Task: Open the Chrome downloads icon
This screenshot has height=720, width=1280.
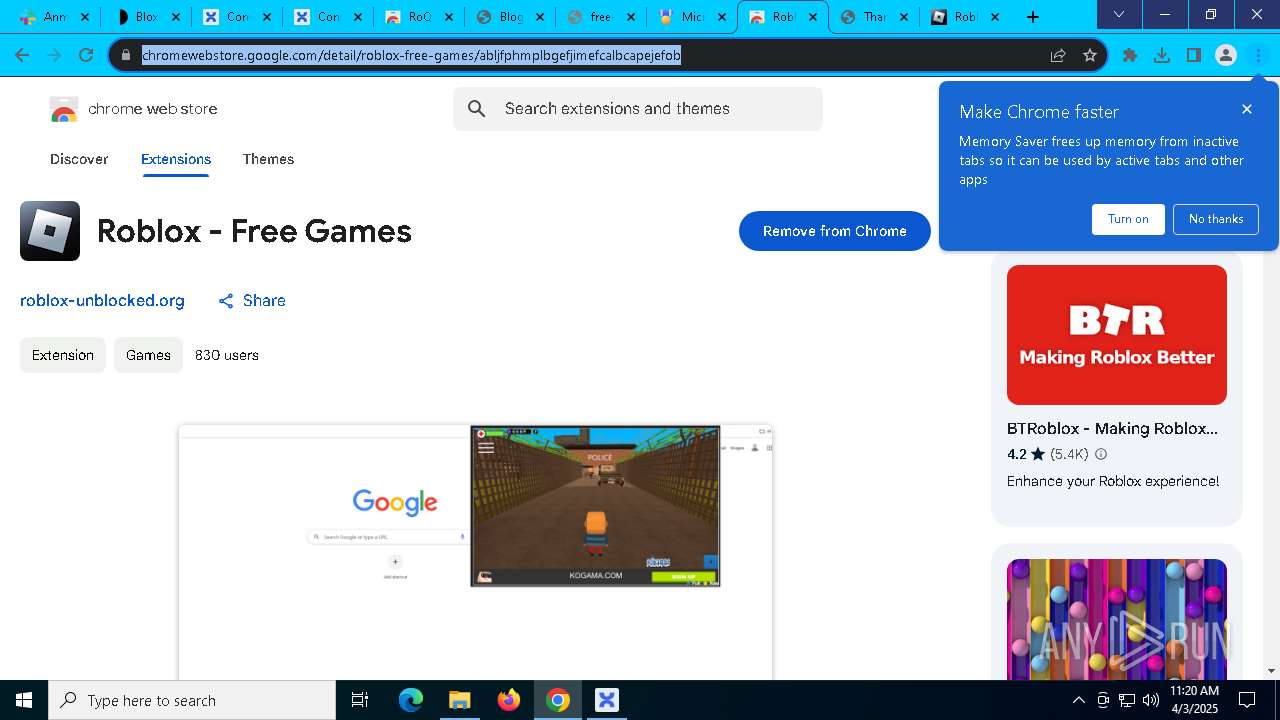Action: tap(1162, 55)
